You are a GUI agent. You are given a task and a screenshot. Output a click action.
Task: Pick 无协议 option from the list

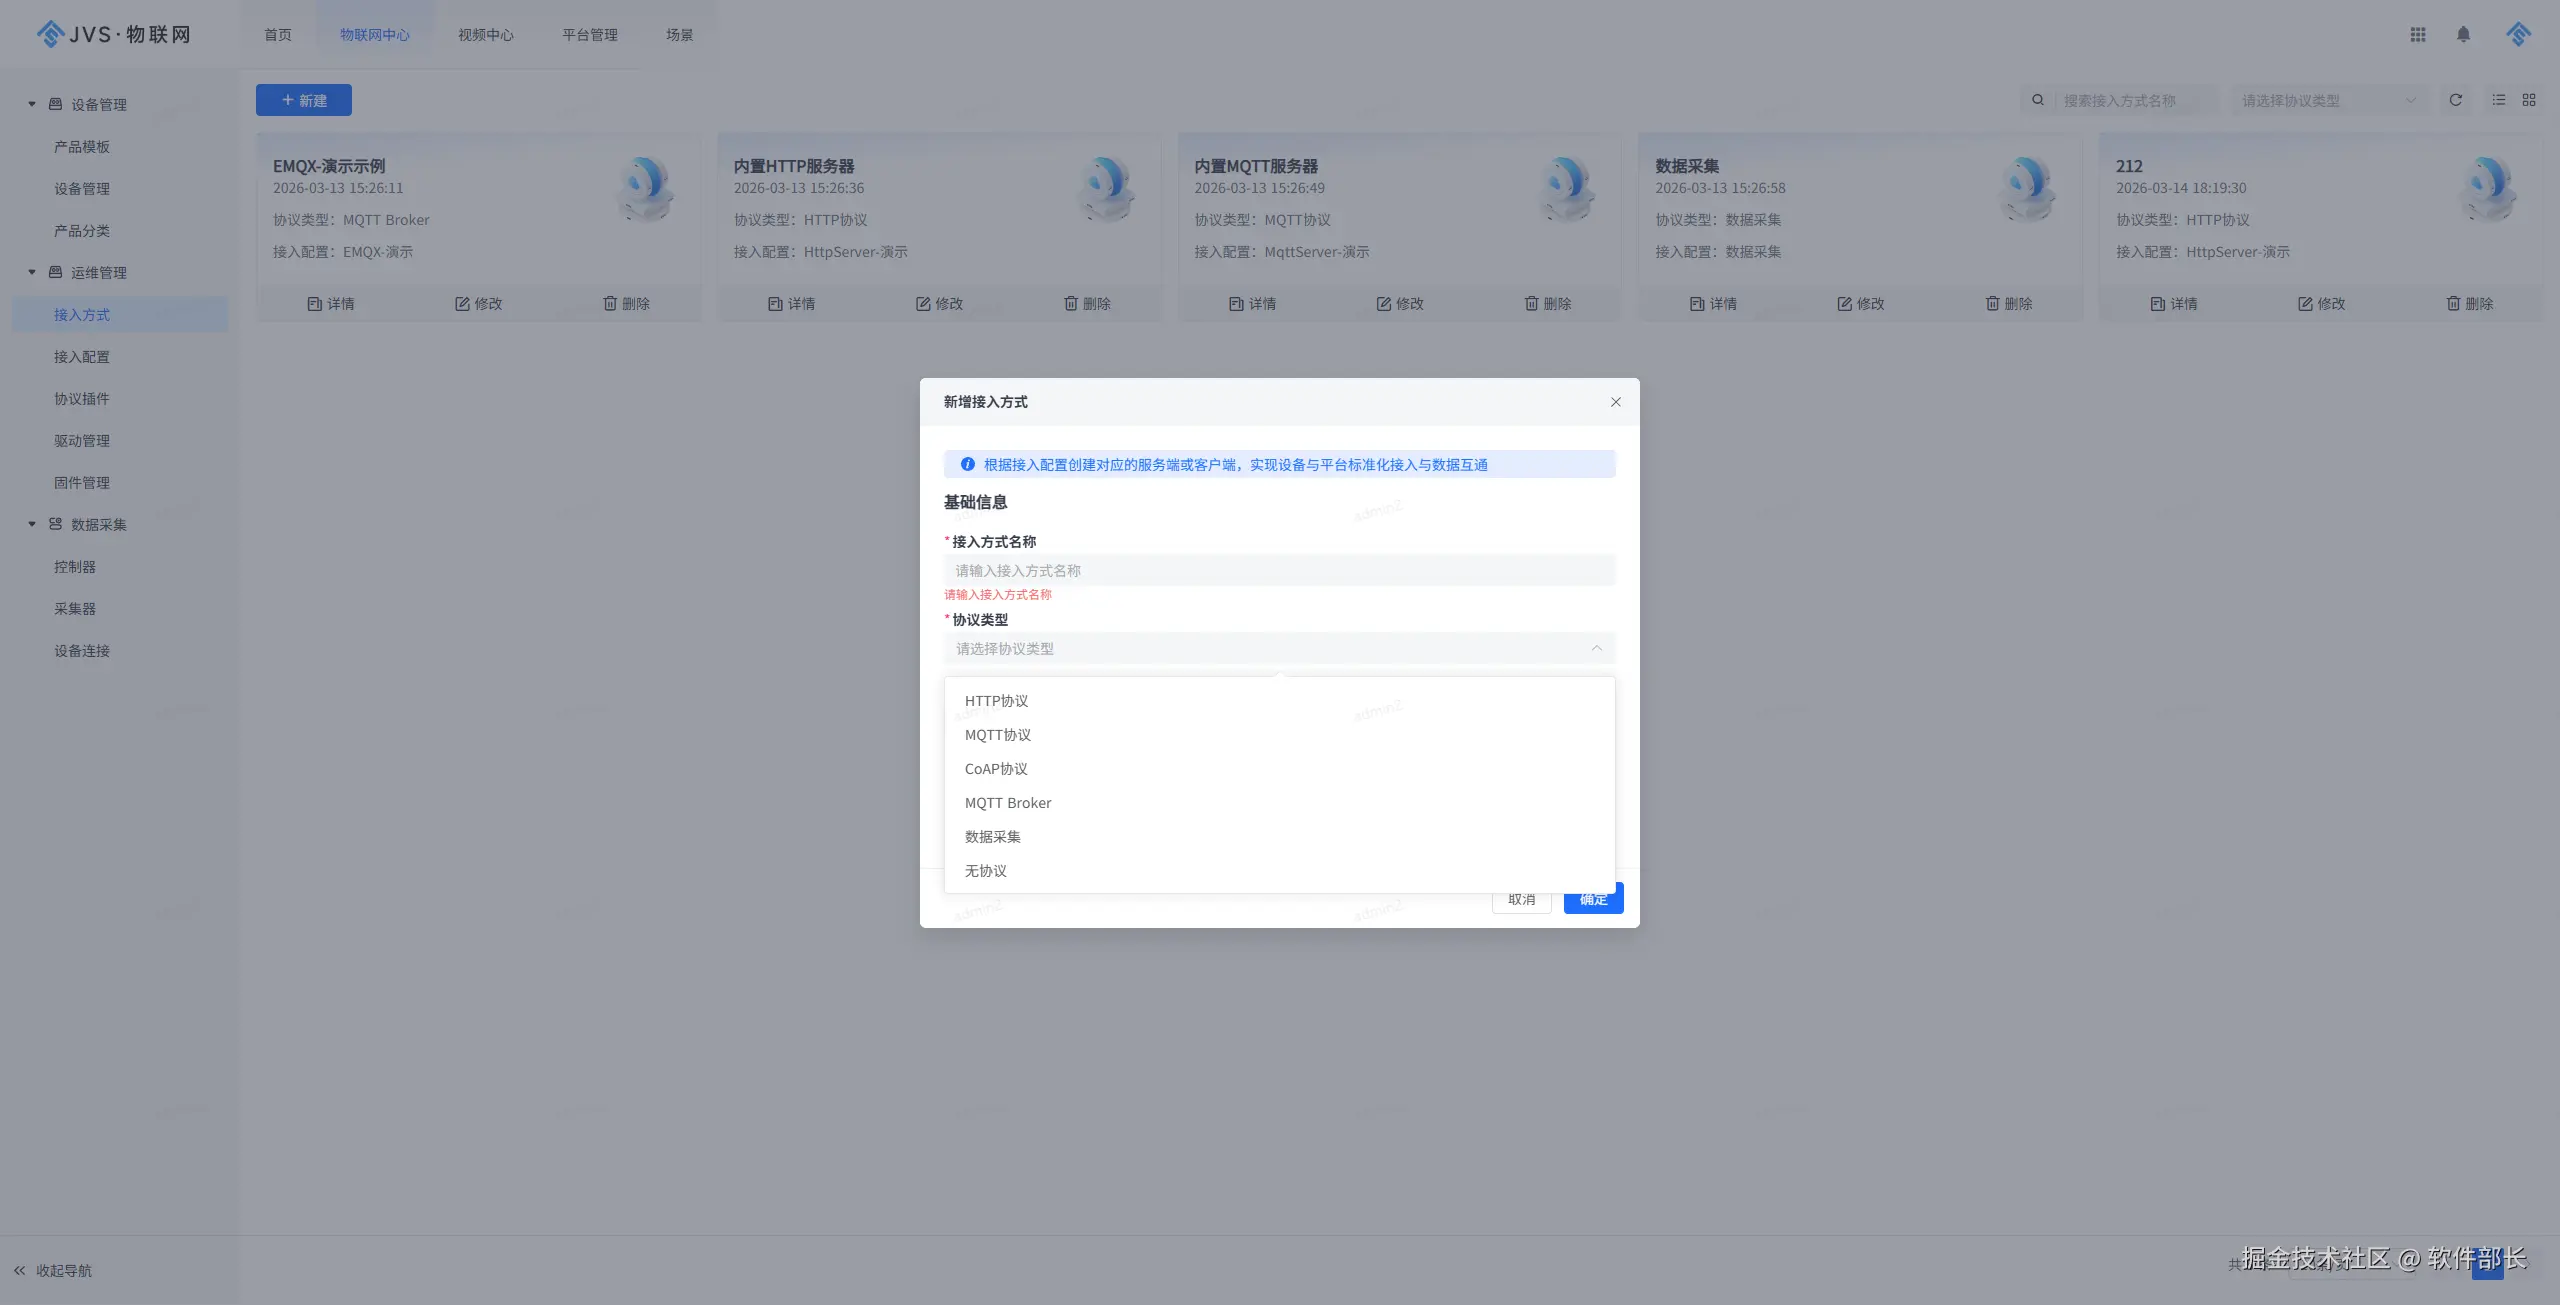(986, 871)
